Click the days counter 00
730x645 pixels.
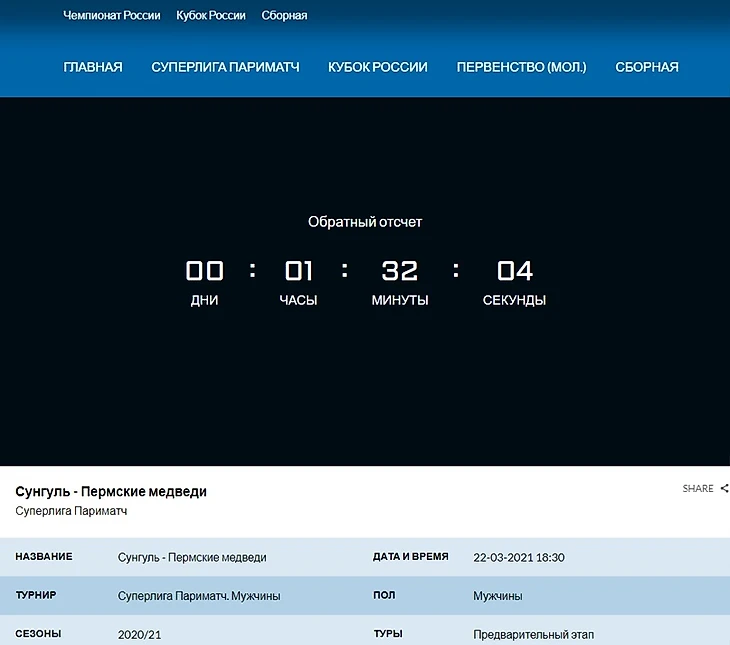coord(204,271)
